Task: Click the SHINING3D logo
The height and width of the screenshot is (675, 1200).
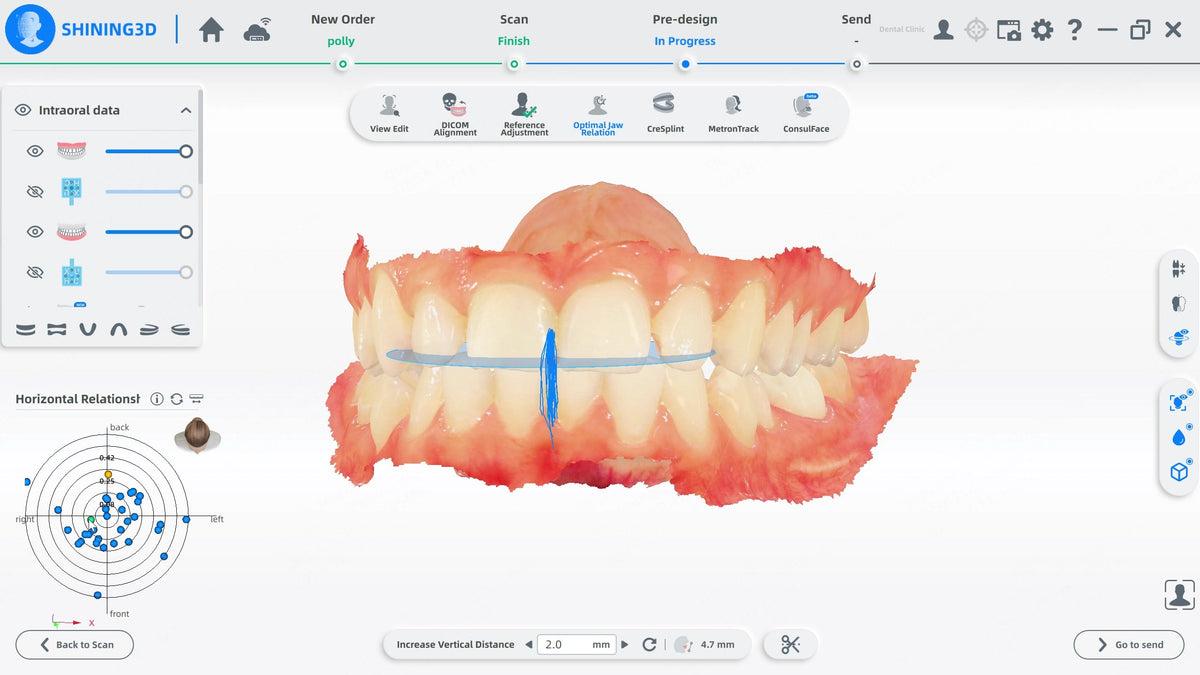Action: pos(81,30)
